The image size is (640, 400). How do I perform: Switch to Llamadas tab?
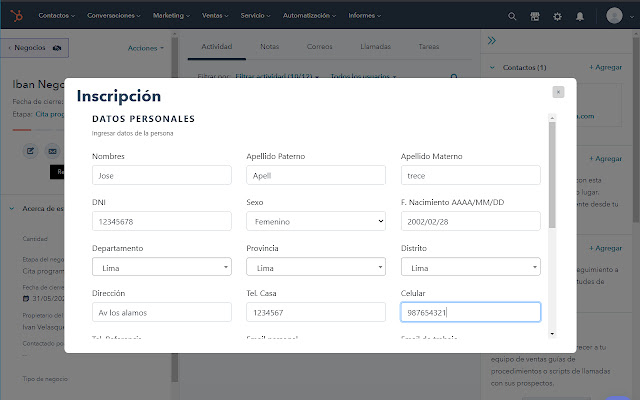click(376, 47)
